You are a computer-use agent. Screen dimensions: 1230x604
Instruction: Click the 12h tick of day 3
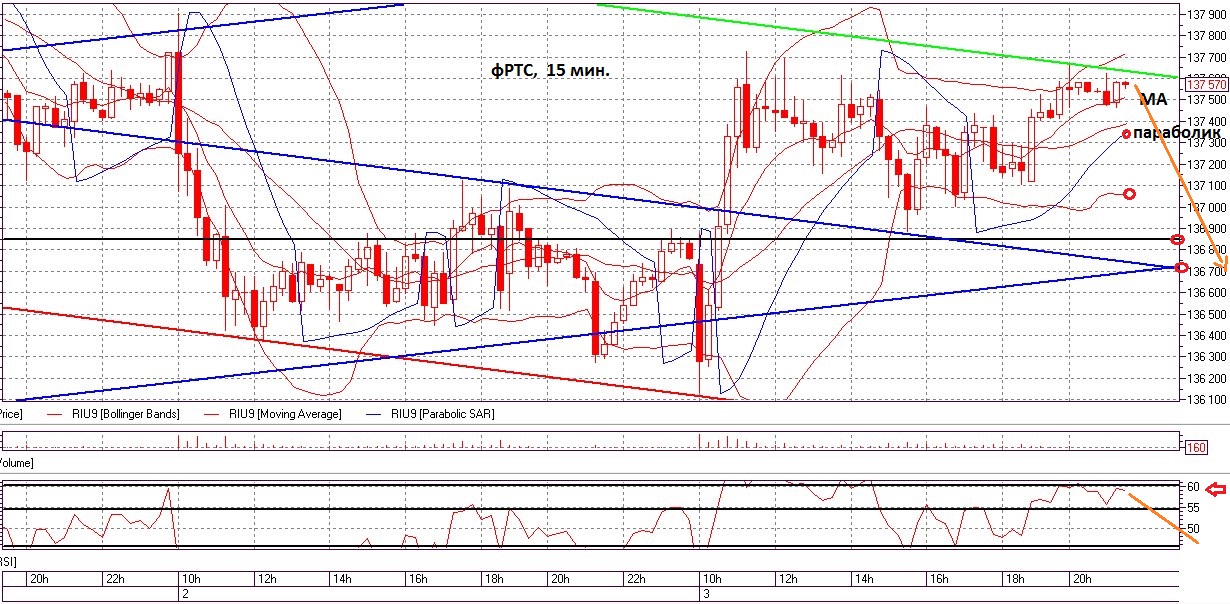coord(789,579)
